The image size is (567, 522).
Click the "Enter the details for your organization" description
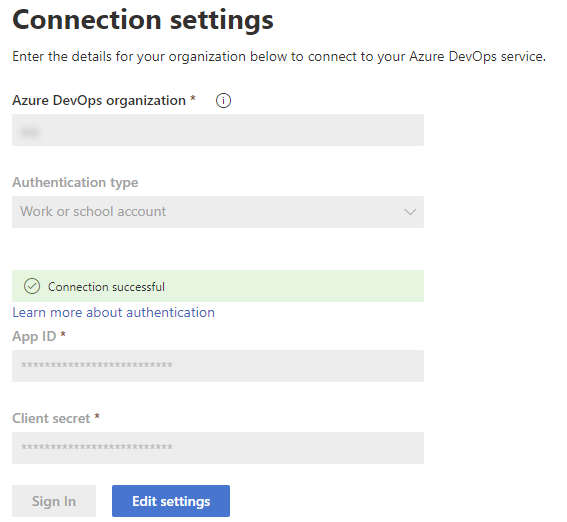279,57
